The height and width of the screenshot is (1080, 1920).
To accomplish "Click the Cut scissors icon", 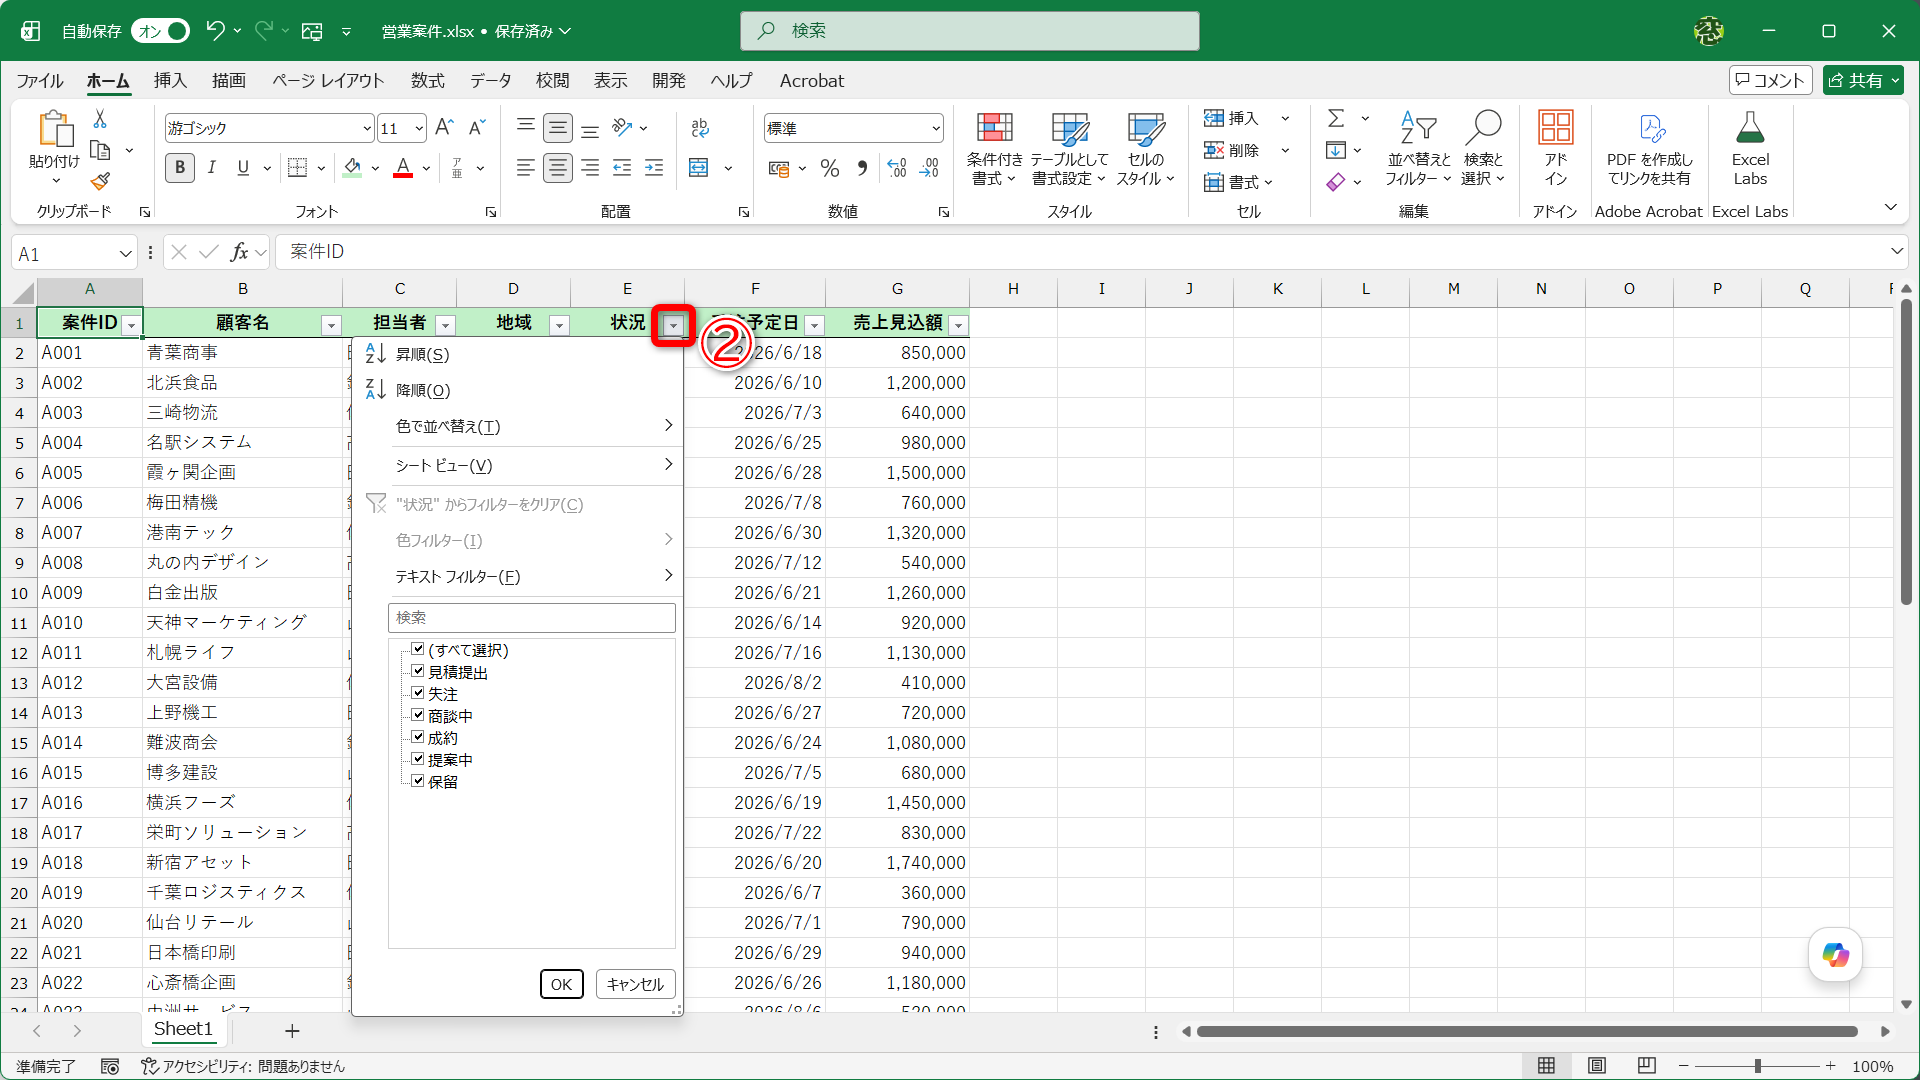I will [100, 119].
